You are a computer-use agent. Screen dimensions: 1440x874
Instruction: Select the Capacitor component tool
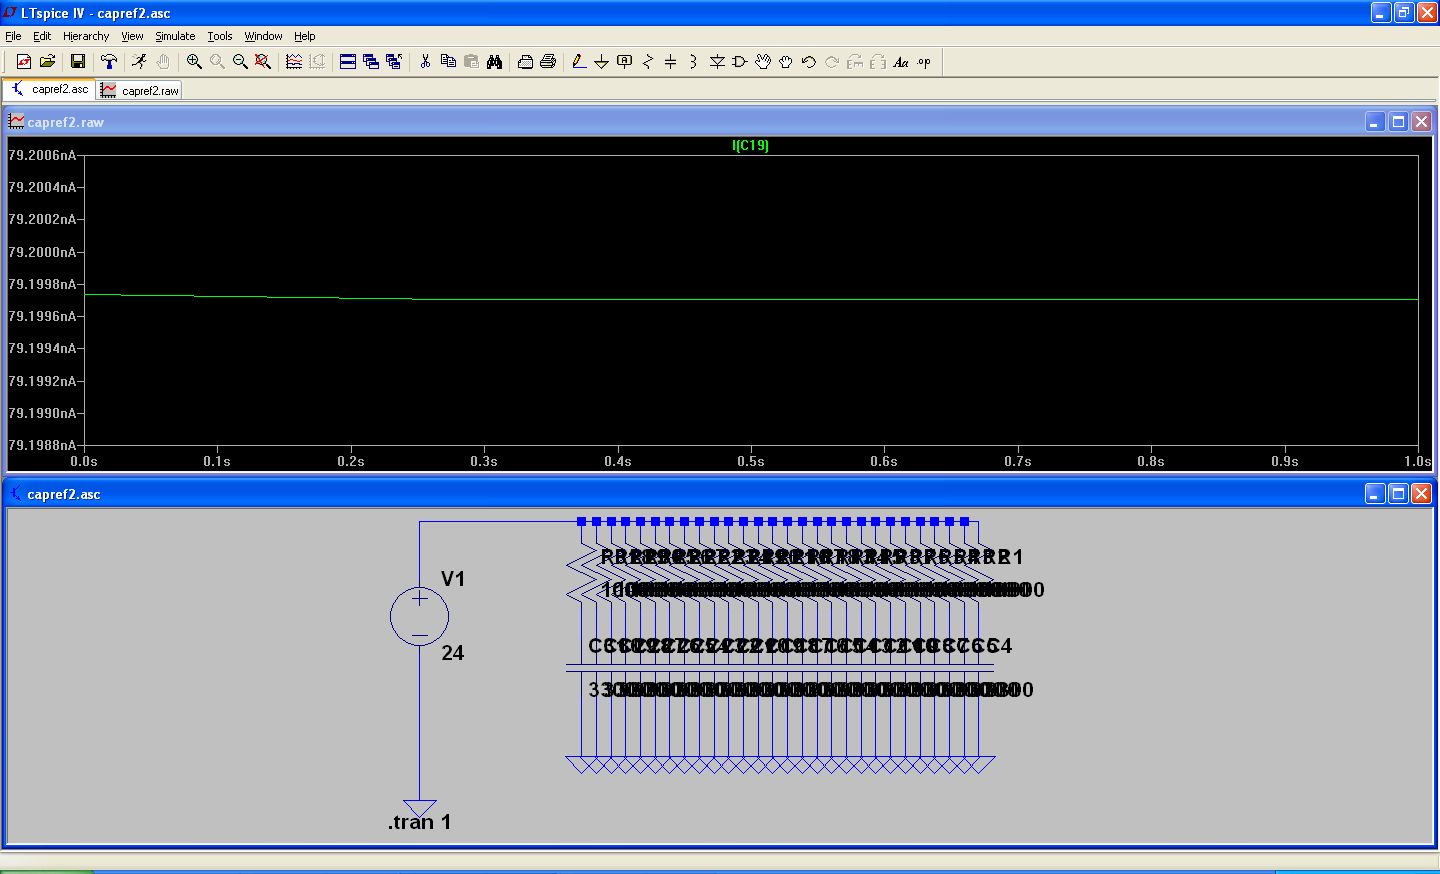click(x=670, y=62)
